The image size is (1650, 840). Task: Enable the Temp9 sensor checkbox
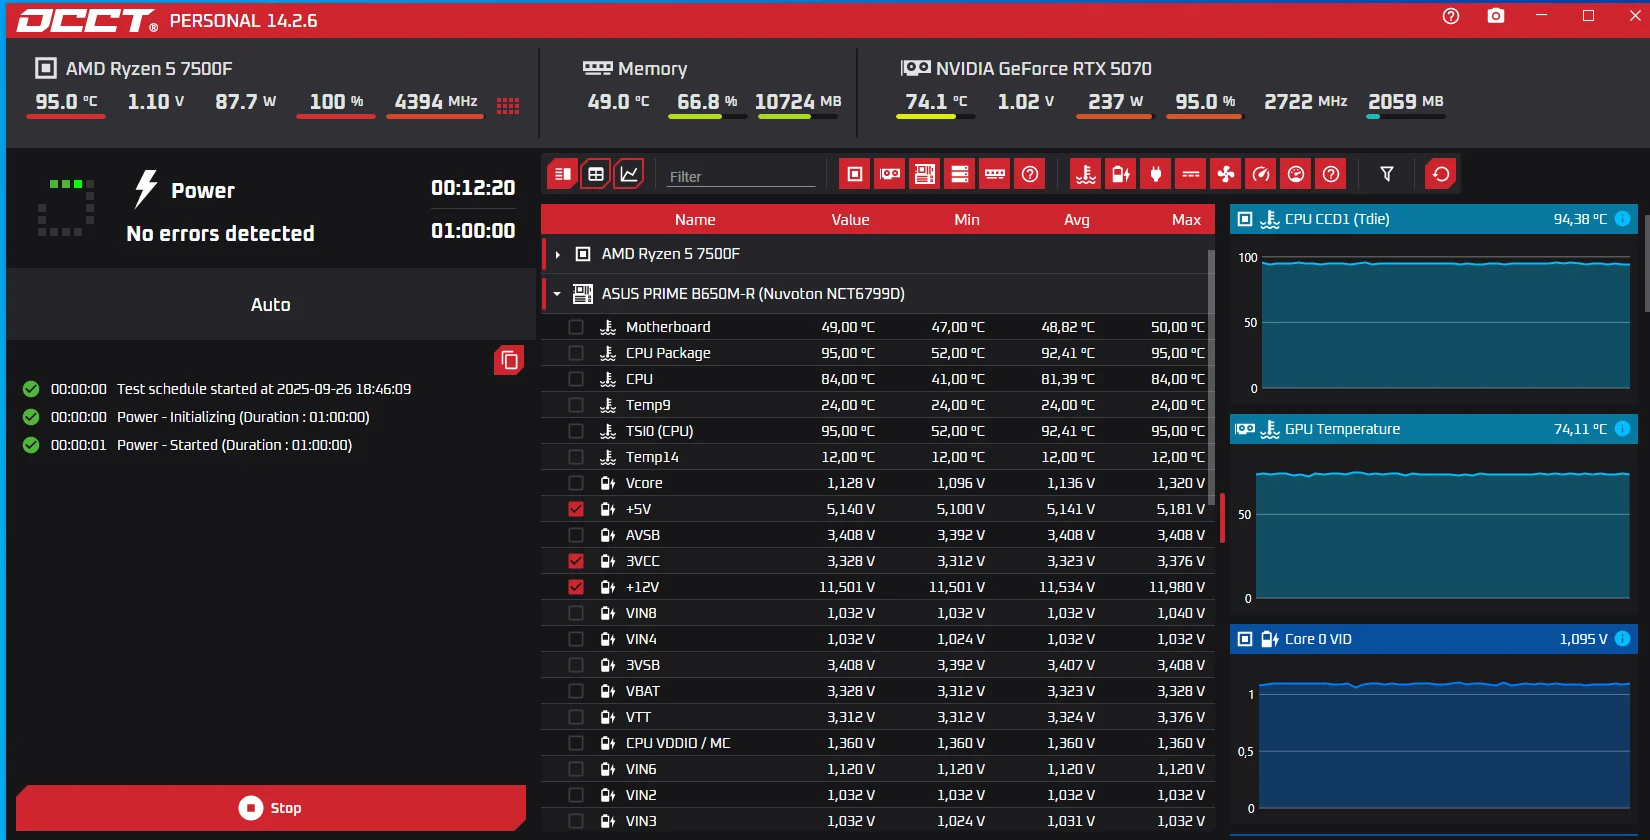[576, 405]
